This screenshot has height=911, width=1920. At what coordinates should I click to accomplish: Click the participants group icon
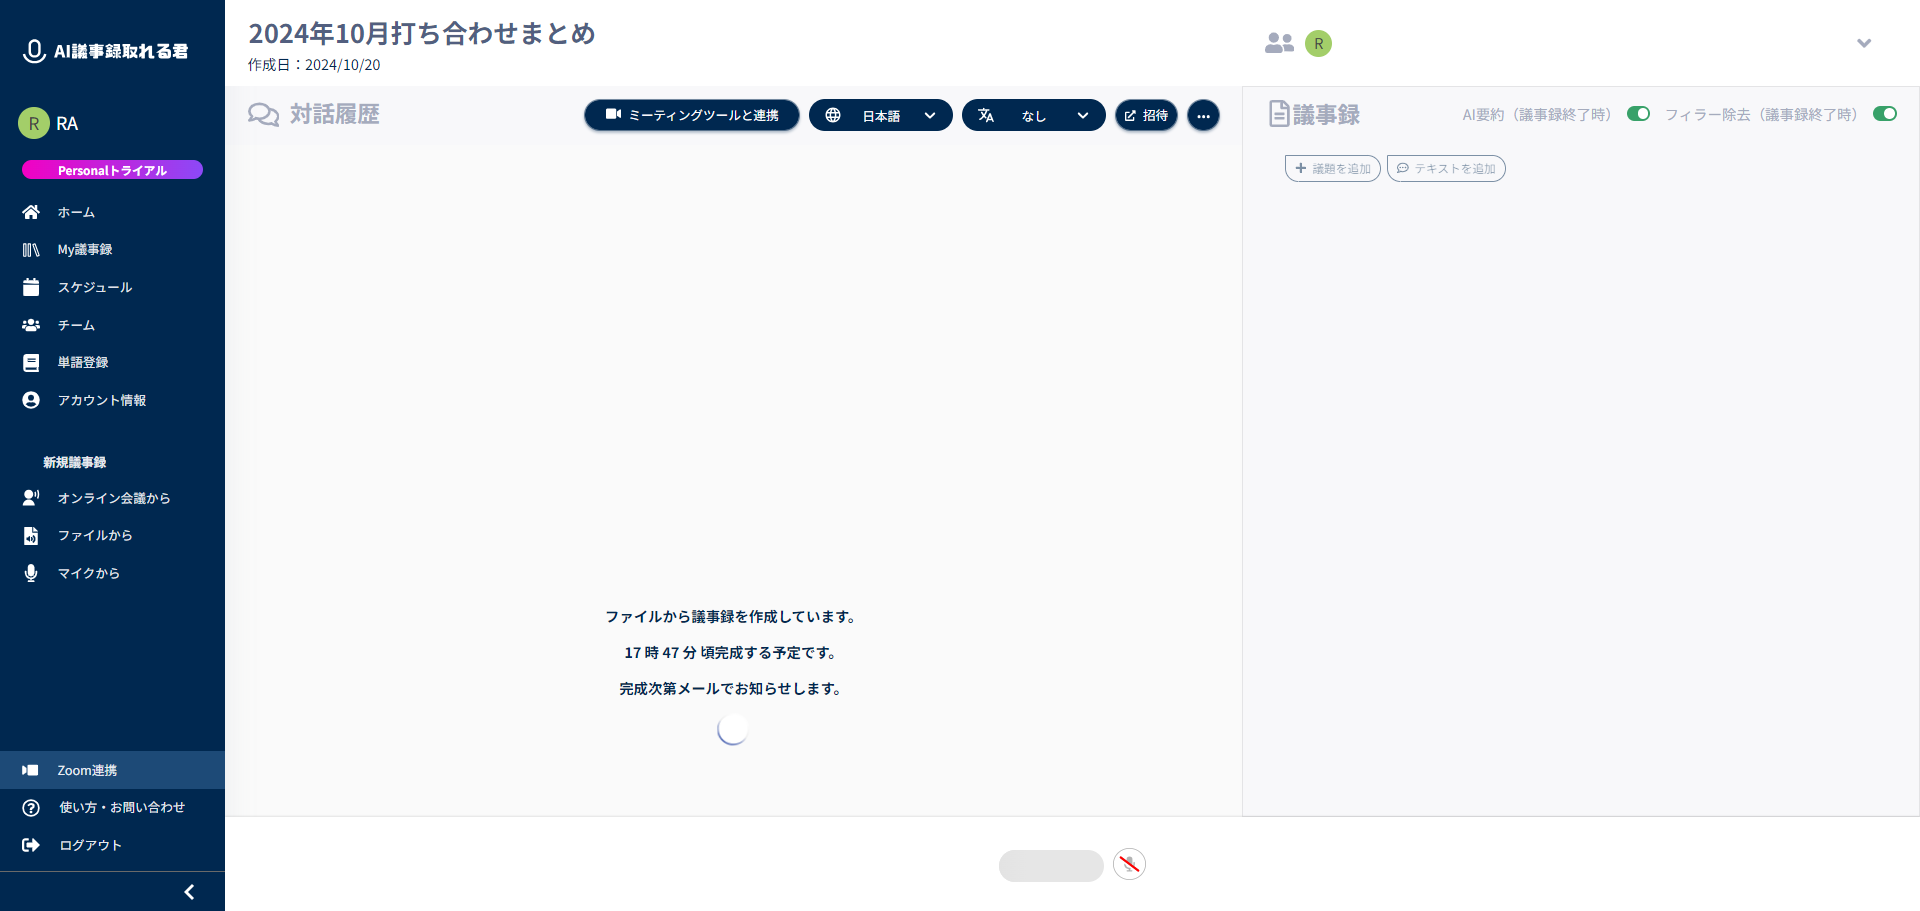pyautogui.click(x=1279, y=43)
